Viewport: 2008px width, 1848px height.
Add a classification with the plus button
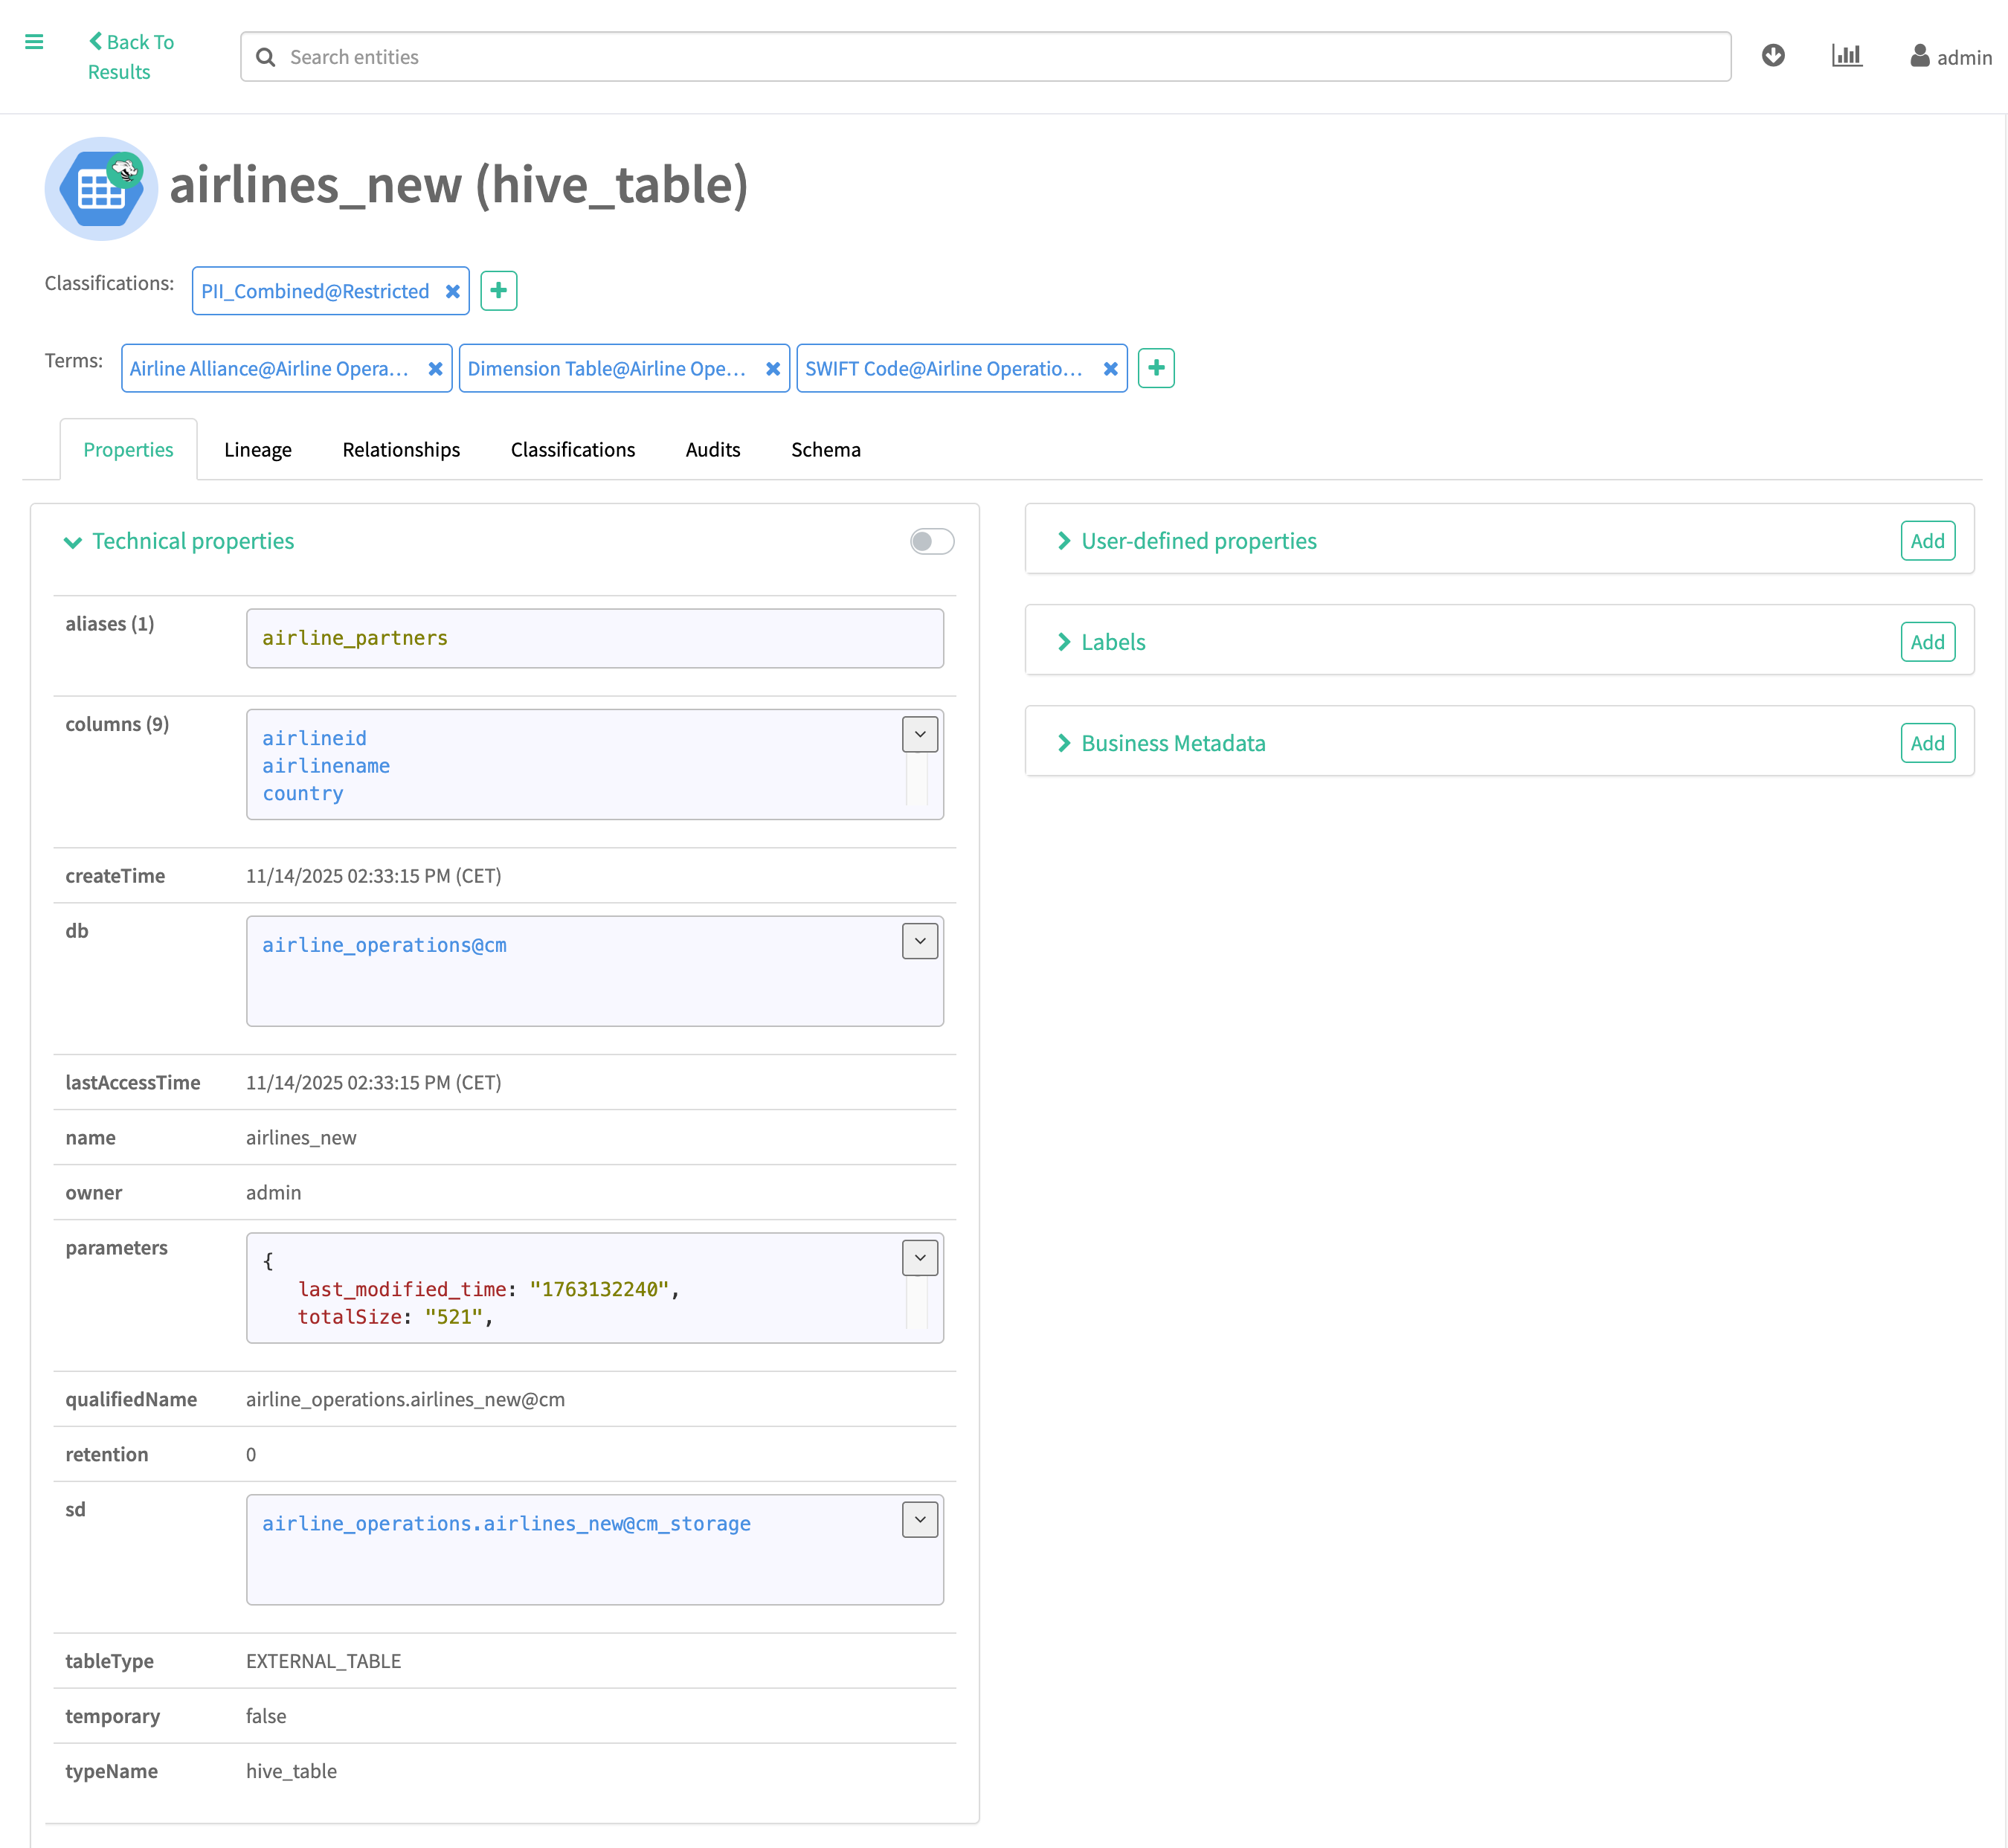(x=498, y=291)
